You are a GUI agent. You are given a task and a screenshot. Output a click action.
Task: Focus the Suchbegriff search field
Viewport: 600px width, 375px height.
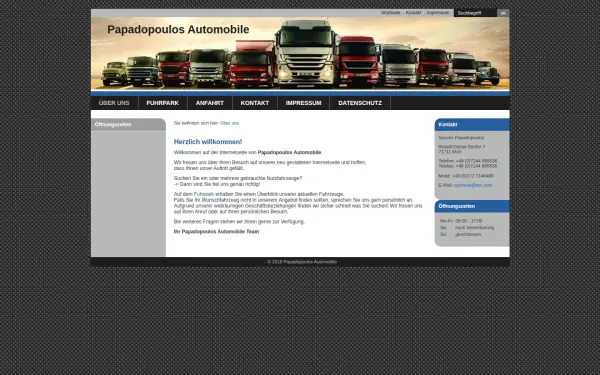(475, 13)
